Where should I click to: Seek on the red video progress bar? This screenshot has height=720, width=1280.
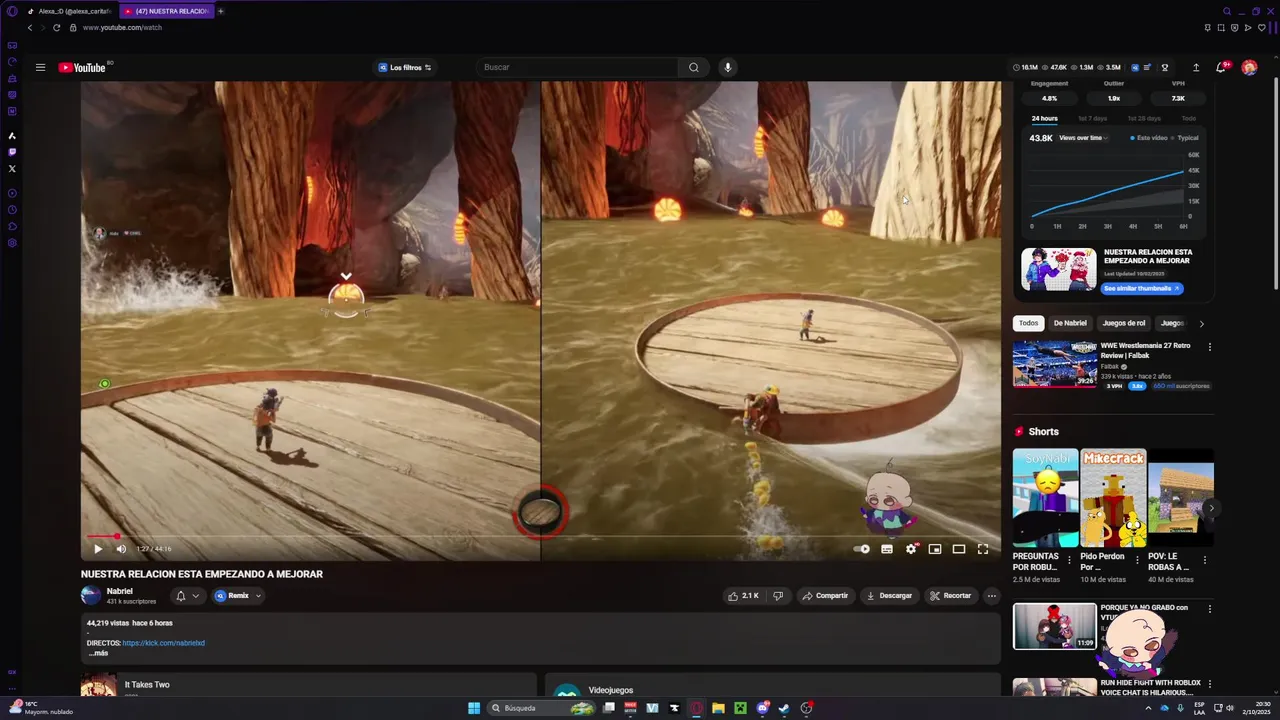(540, 537)
